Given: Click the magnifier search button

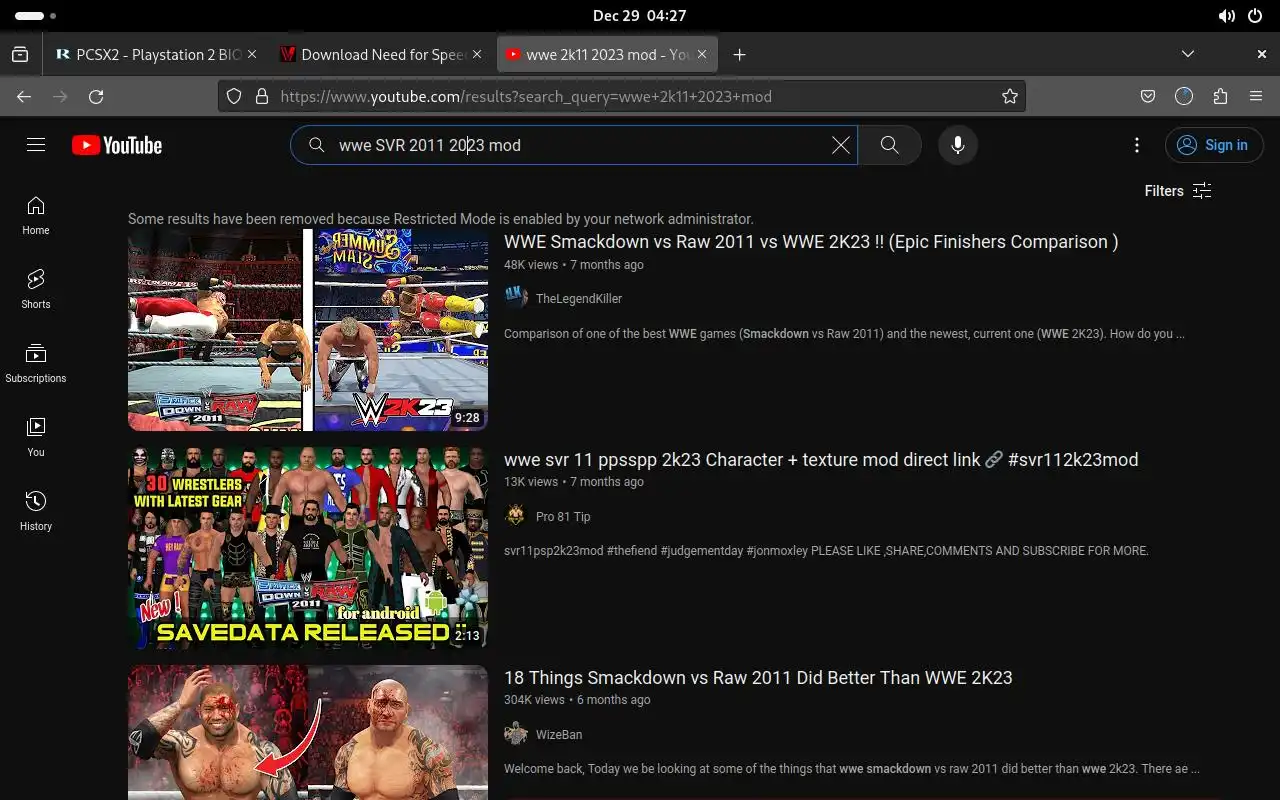Looking at the screenshot, I should click(x=889, y=145).
